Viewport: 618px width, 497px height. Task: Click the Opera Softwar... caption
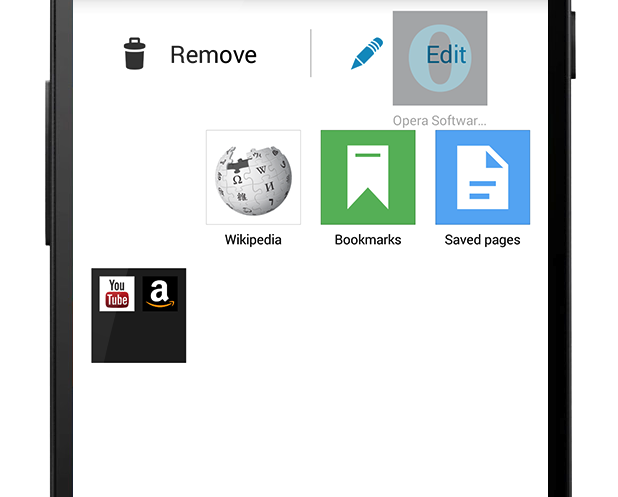click(439, 121)
